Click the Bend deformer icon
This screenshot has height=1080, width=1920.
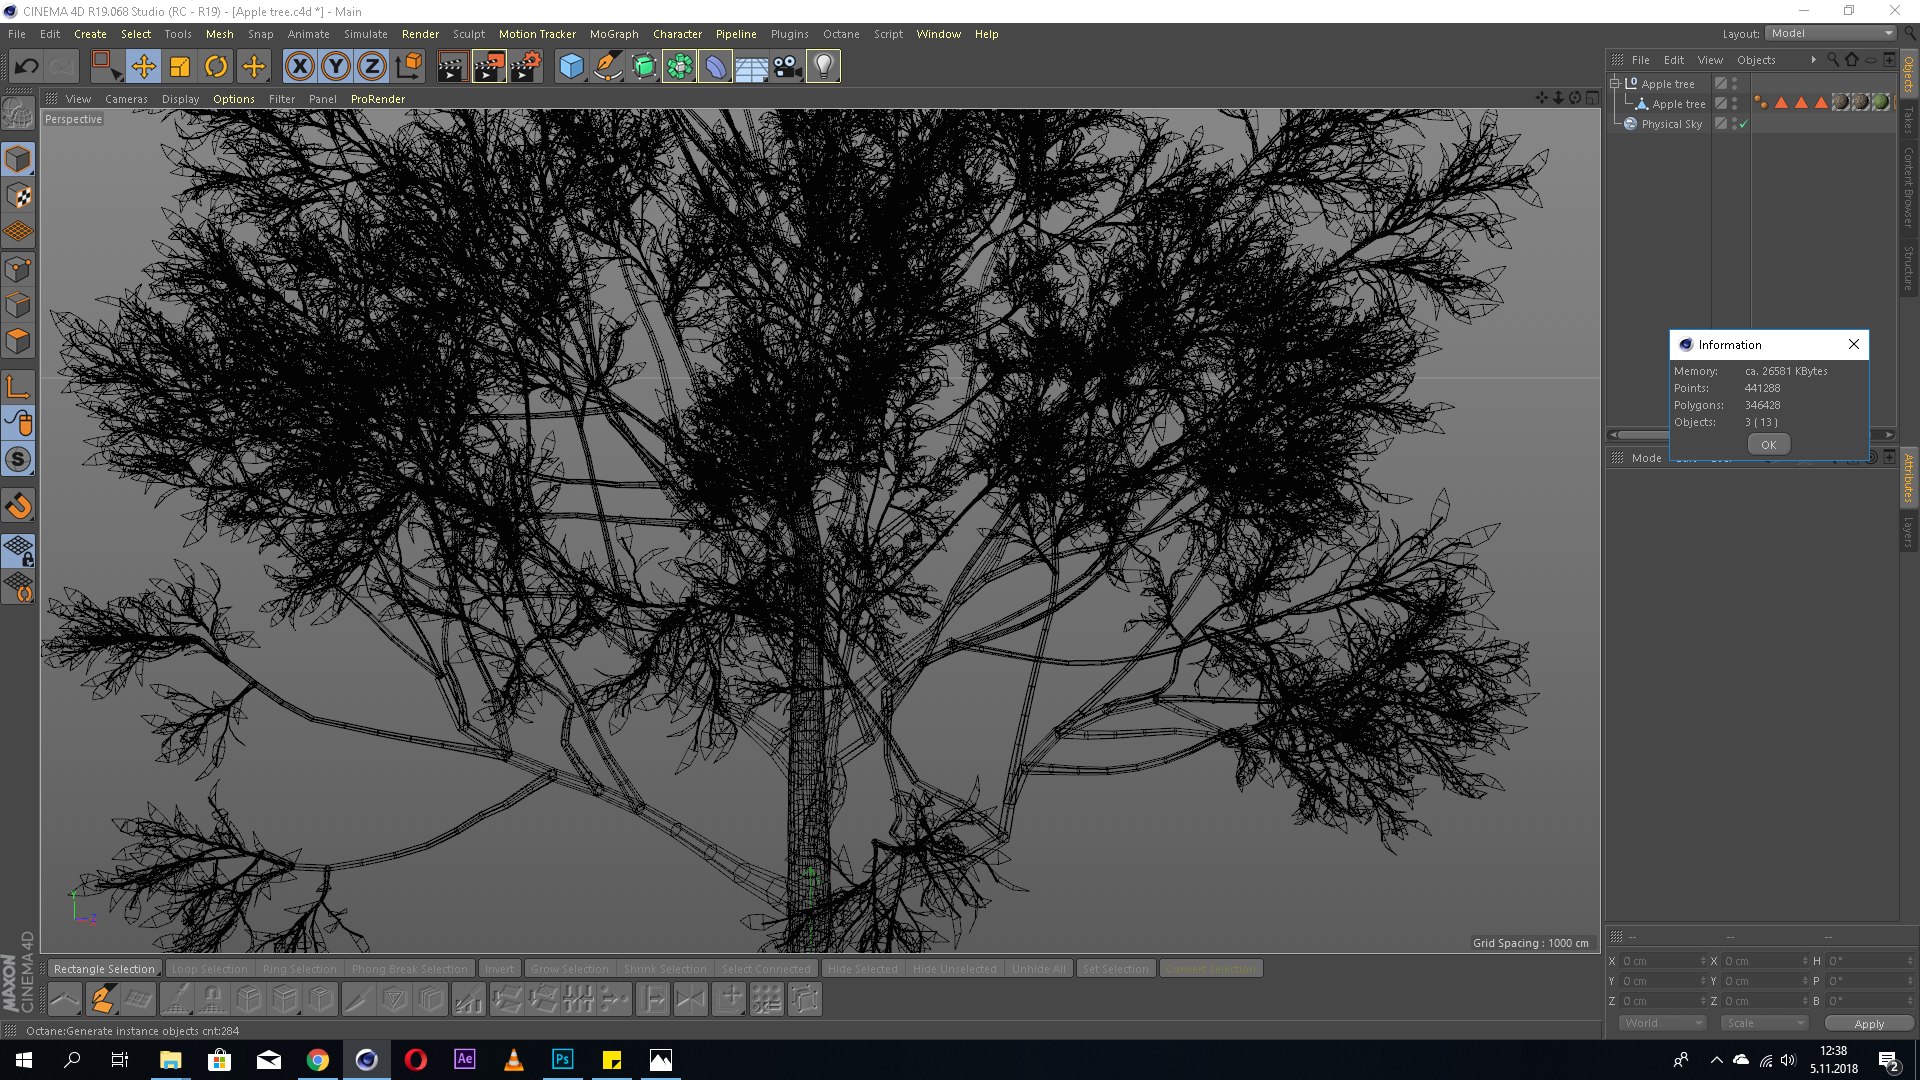pyautogui.click(x=716, y=67)
